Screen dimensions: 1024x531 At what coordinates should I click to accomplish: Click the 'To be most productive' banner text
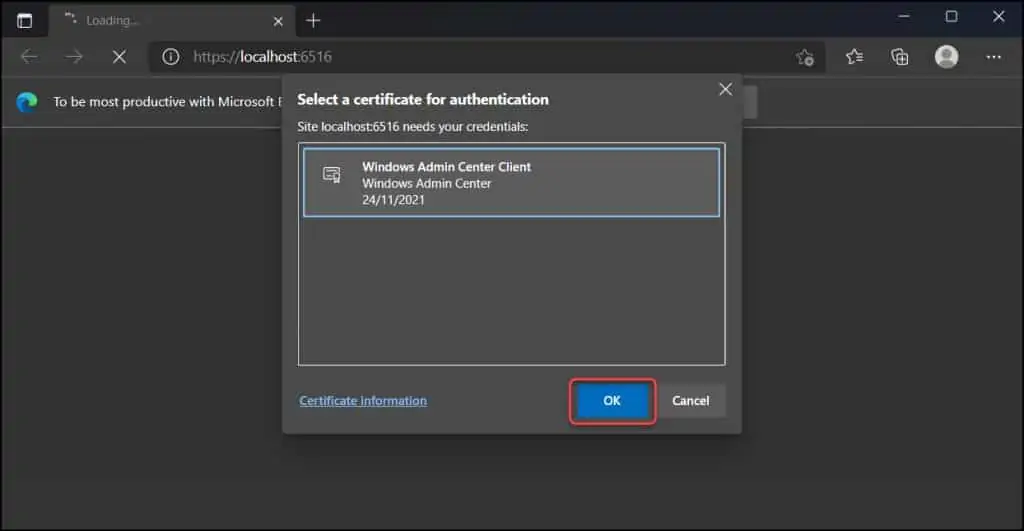point(167,102)
